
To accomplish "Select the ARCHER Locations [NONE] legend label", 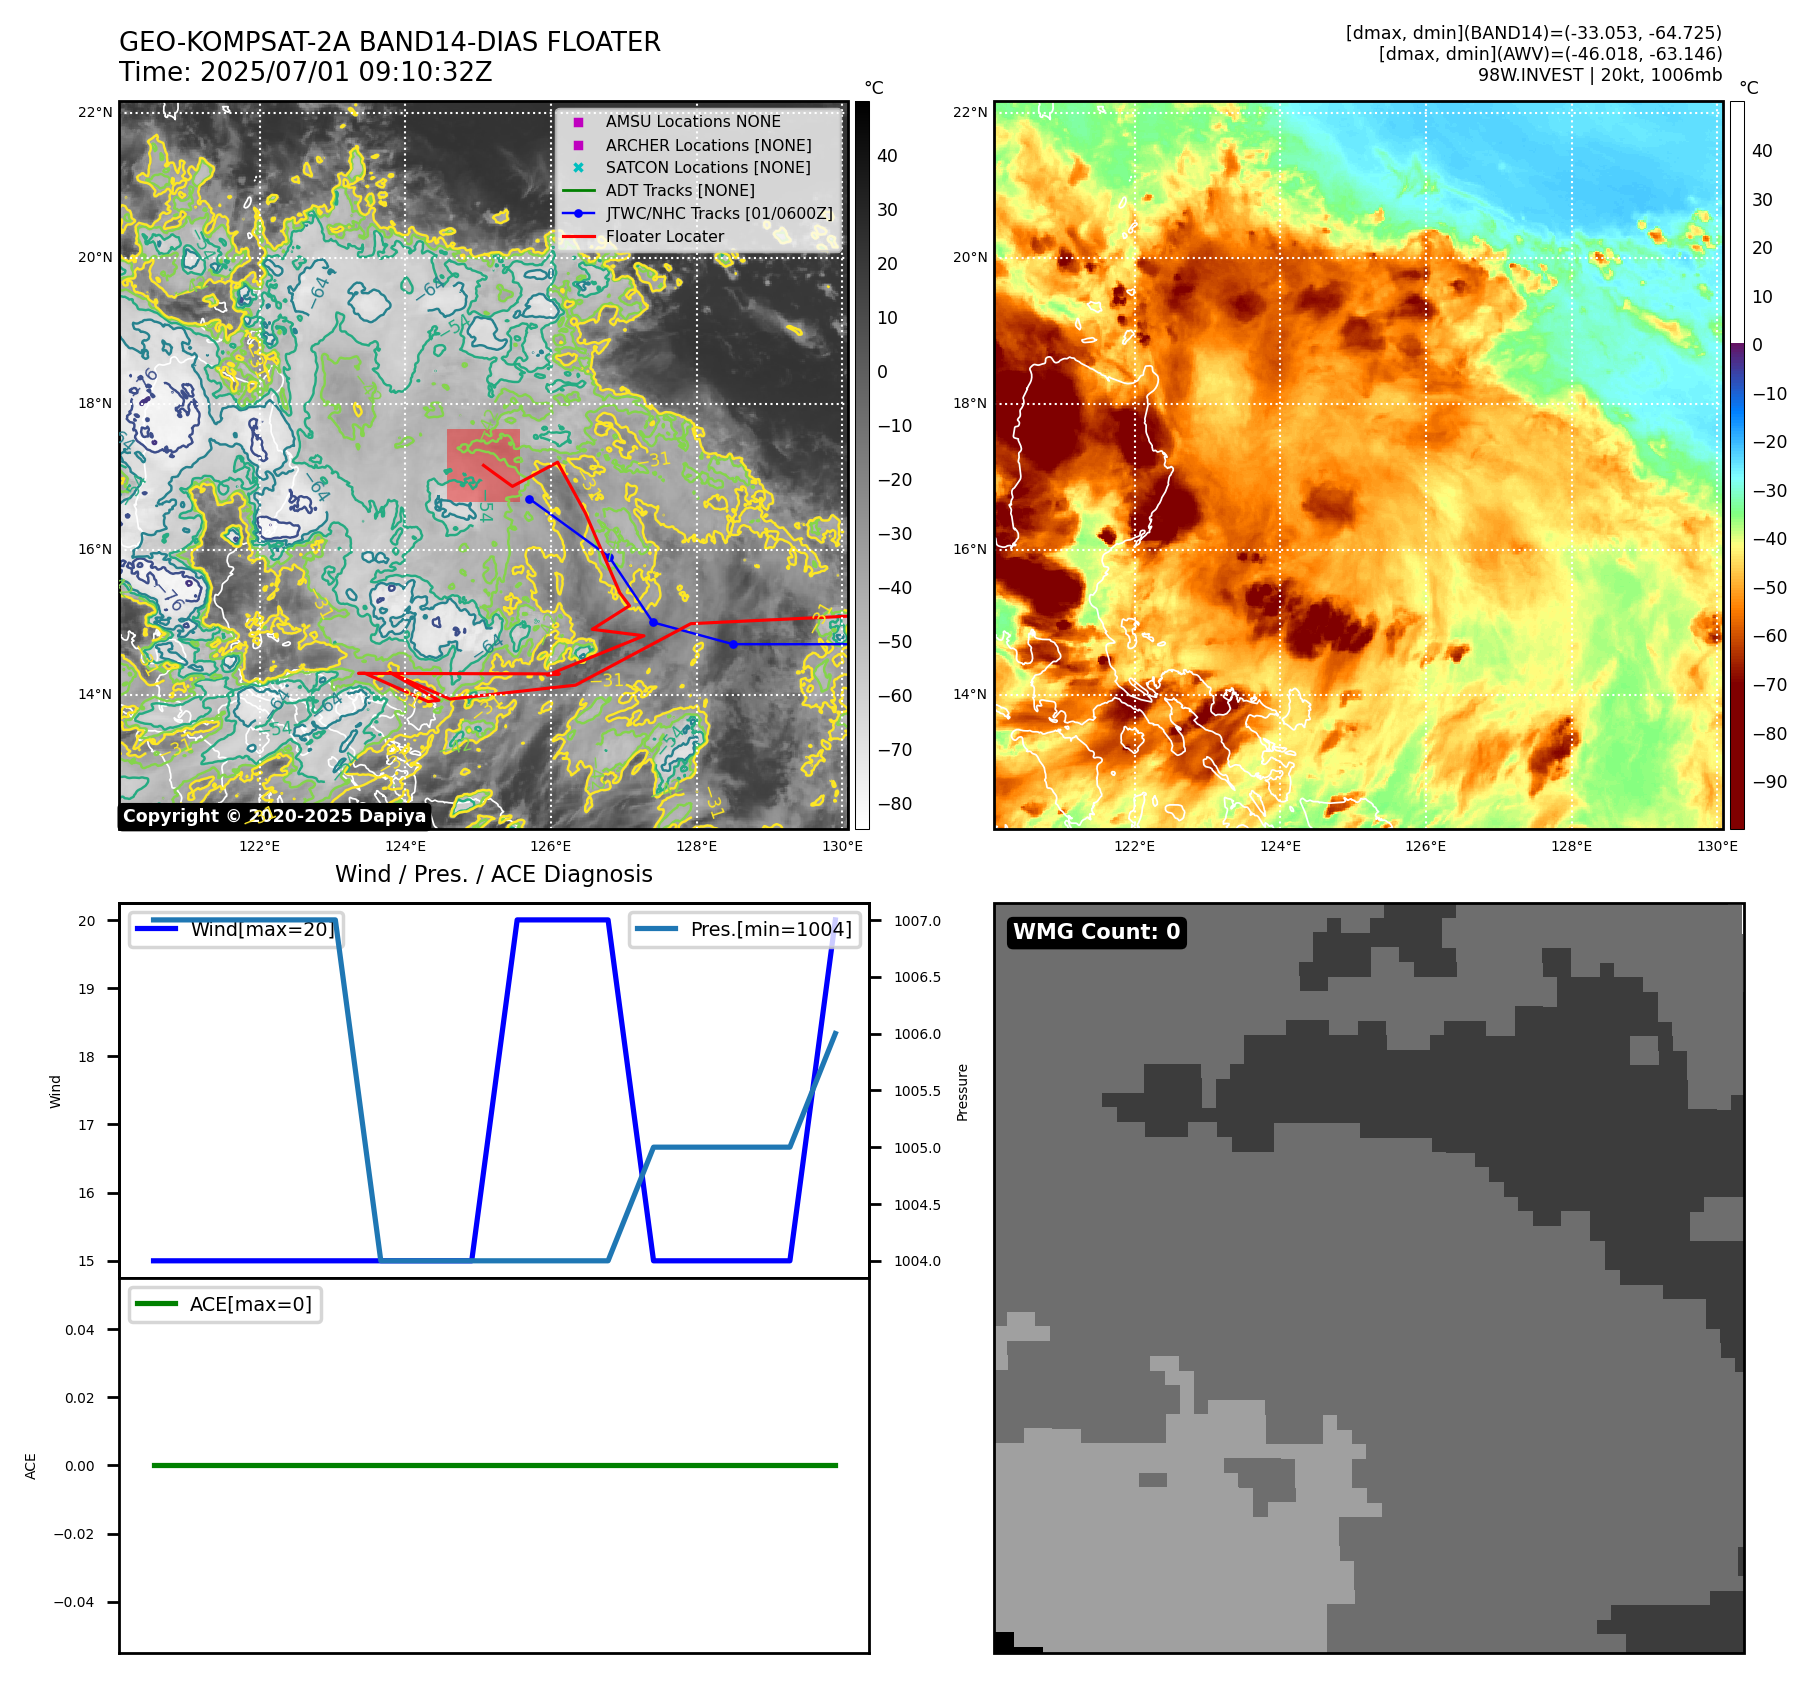I will (x=708, y=145).
